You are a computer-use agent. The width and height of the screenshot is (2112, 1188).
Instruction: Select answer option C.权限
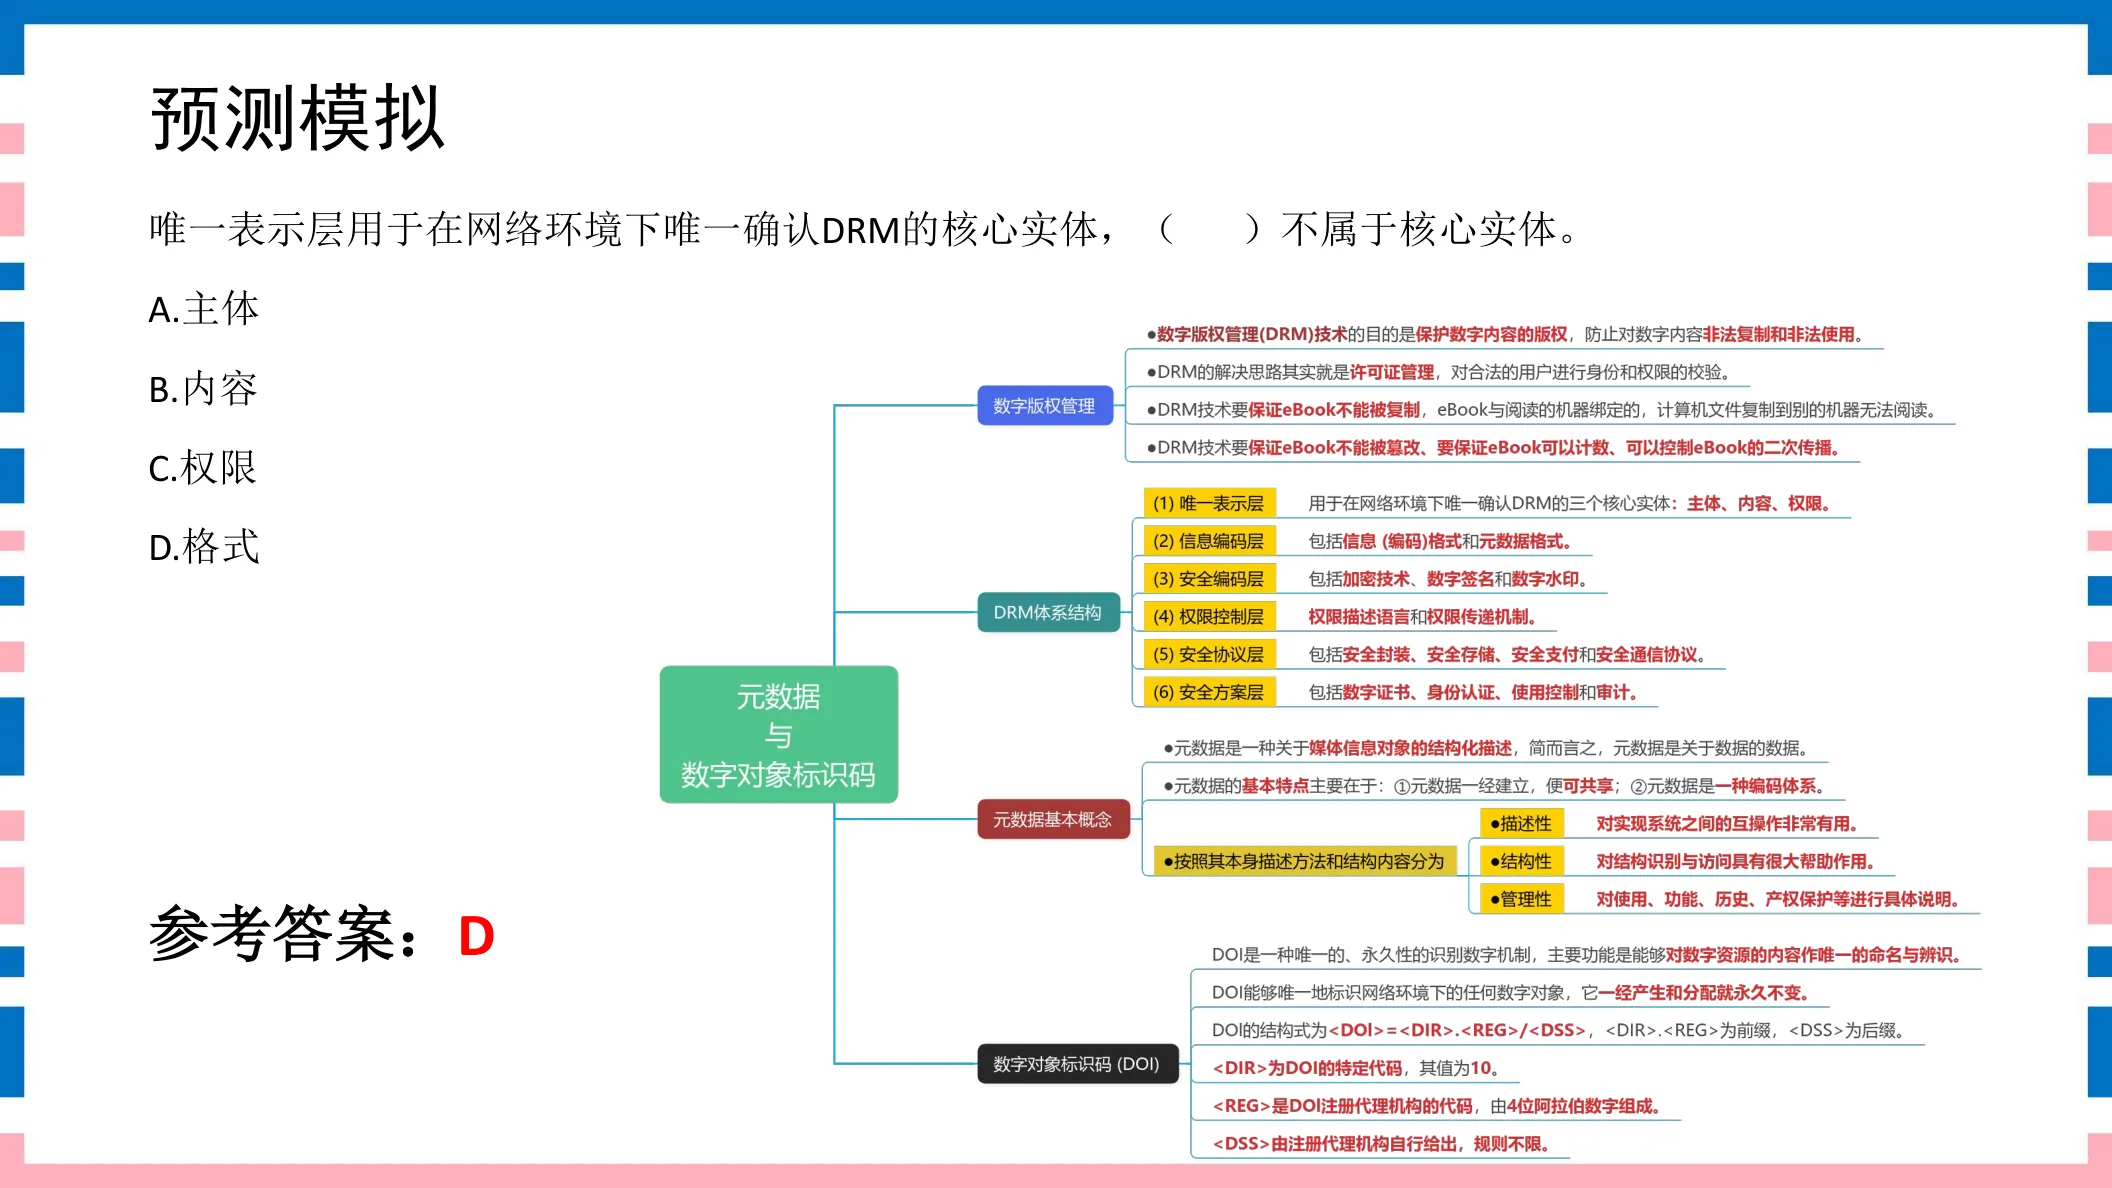[203, 467]
